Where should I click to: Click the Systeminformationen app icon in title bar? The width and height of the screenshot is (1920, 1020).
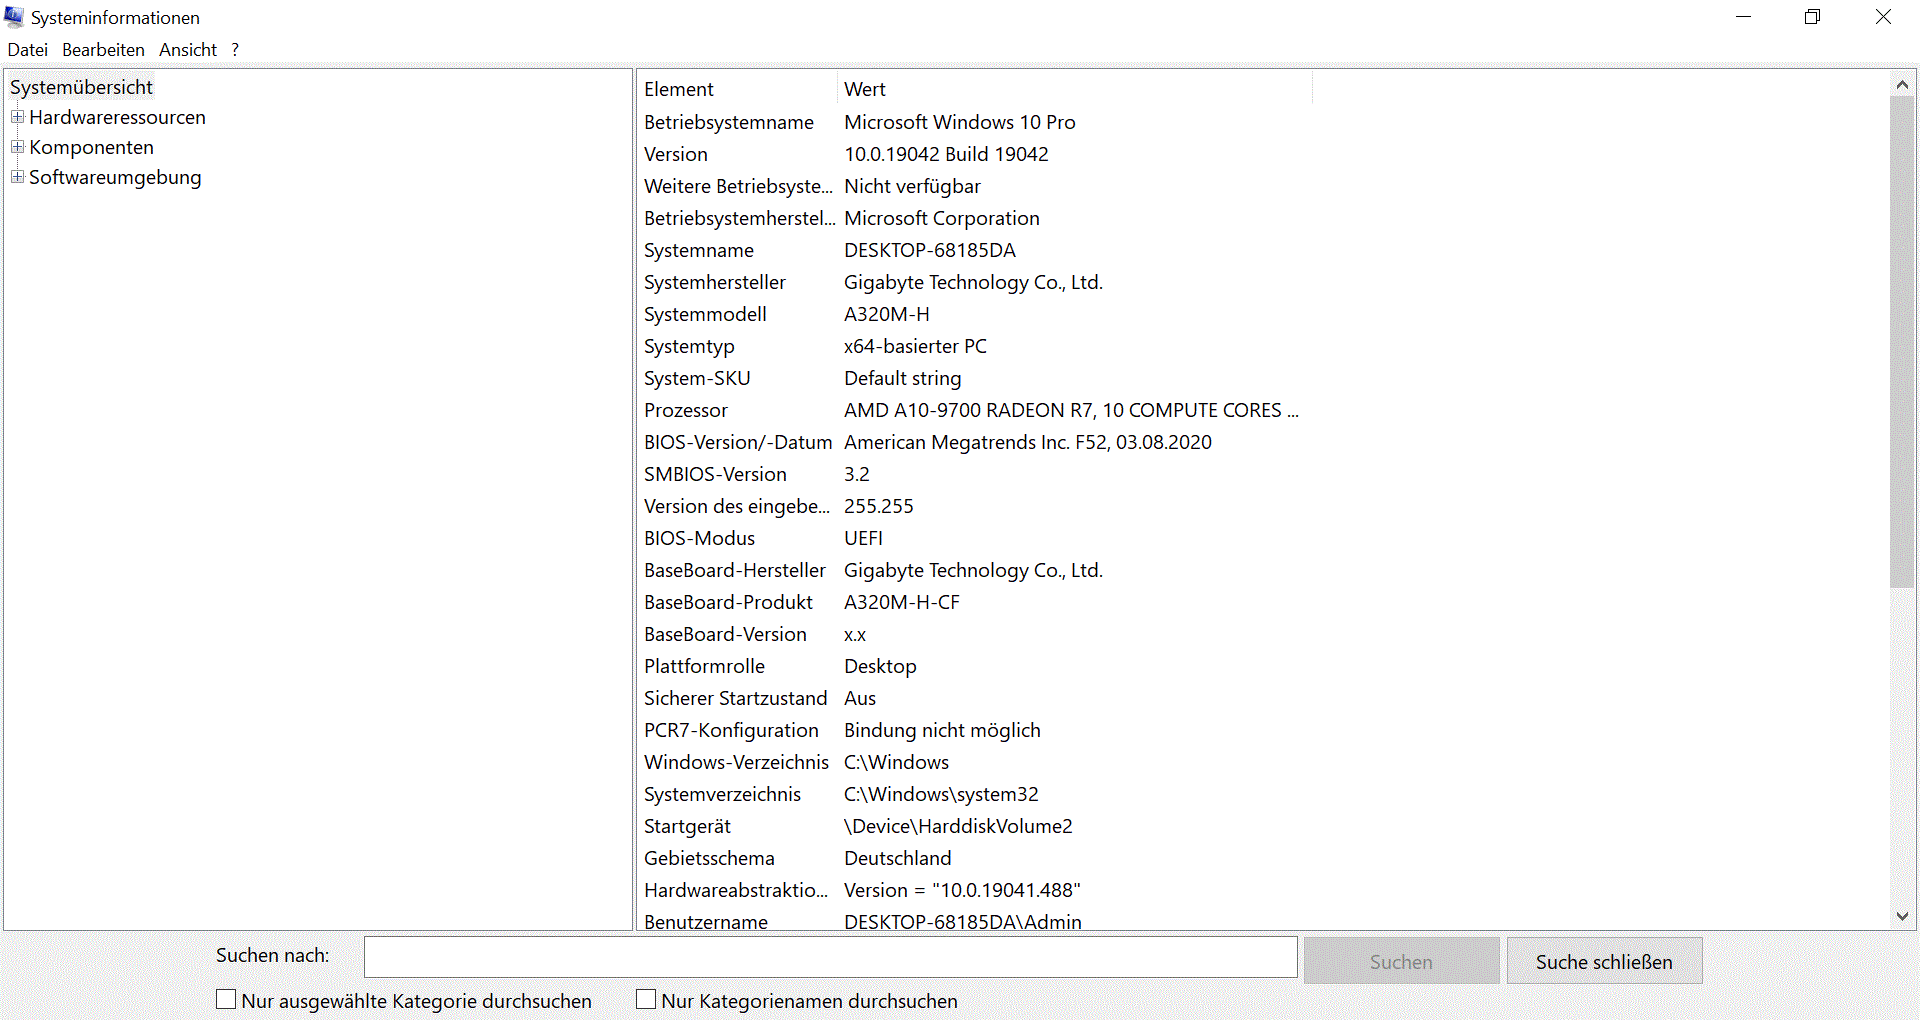point(14,17)
